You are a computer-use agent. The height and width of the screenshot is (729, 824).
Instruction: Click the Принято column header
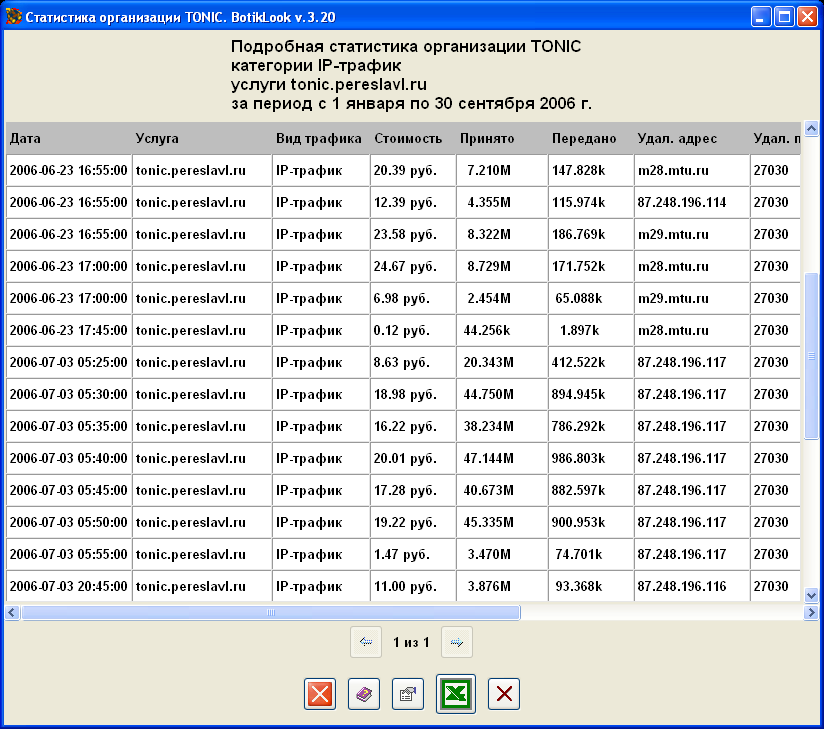[502, 138]
